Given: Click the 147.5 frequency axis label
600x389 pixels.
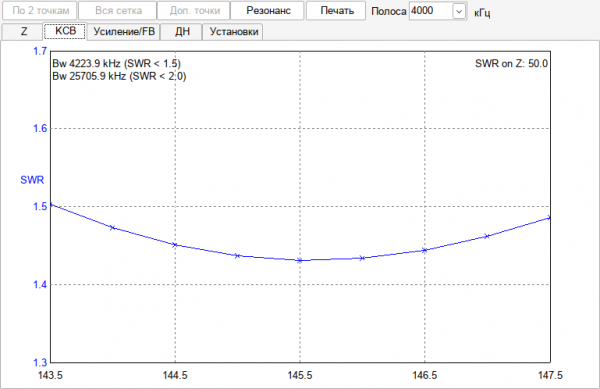Looking at the screenshot, I should (550, 375).
